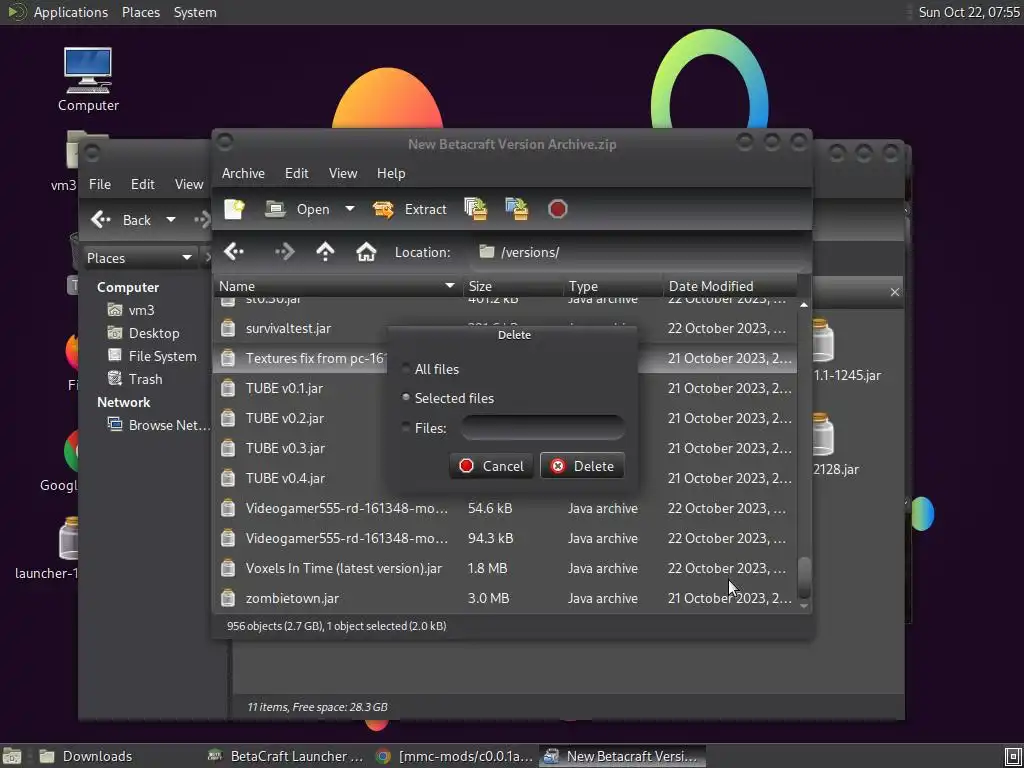The height and width of the screenshot is (768, 1024).
Task: Open the File menu in file manager
Action: click(100, 184)
